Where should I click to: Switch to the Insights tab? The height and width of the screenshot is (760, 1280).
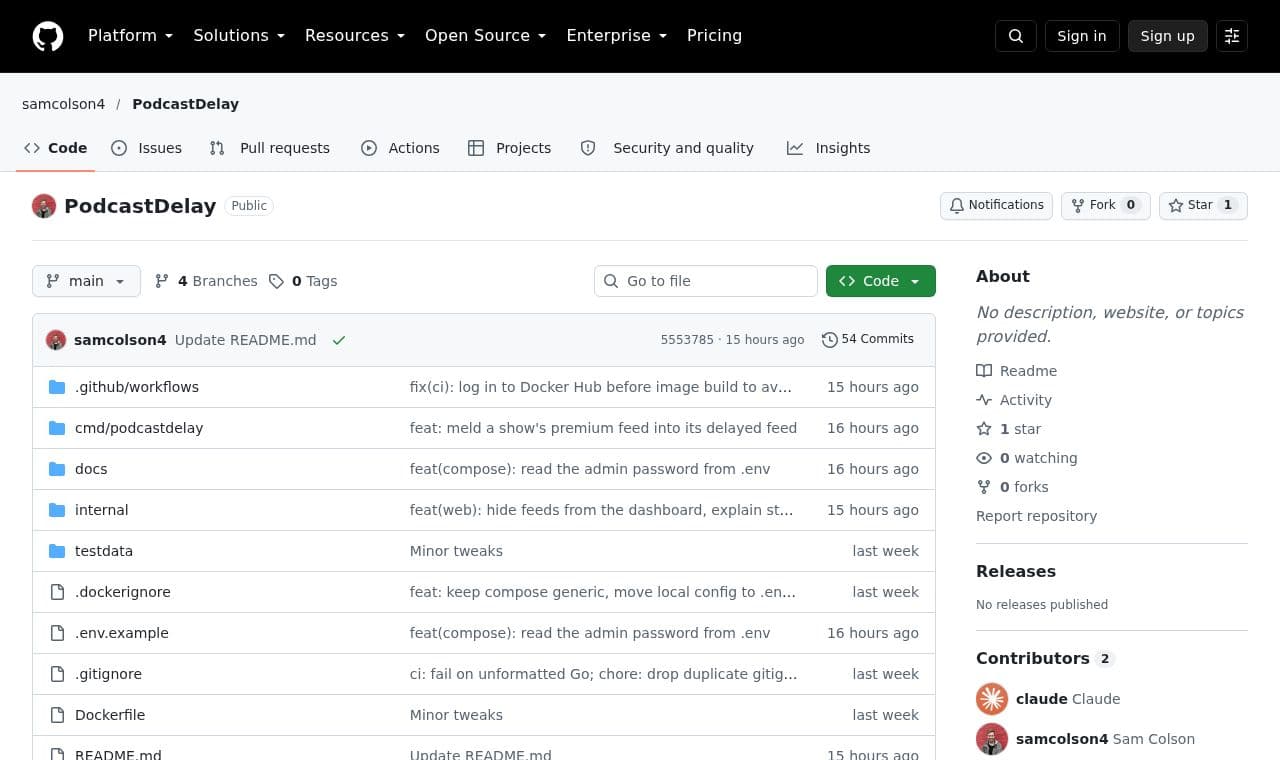tap(828, 148)
